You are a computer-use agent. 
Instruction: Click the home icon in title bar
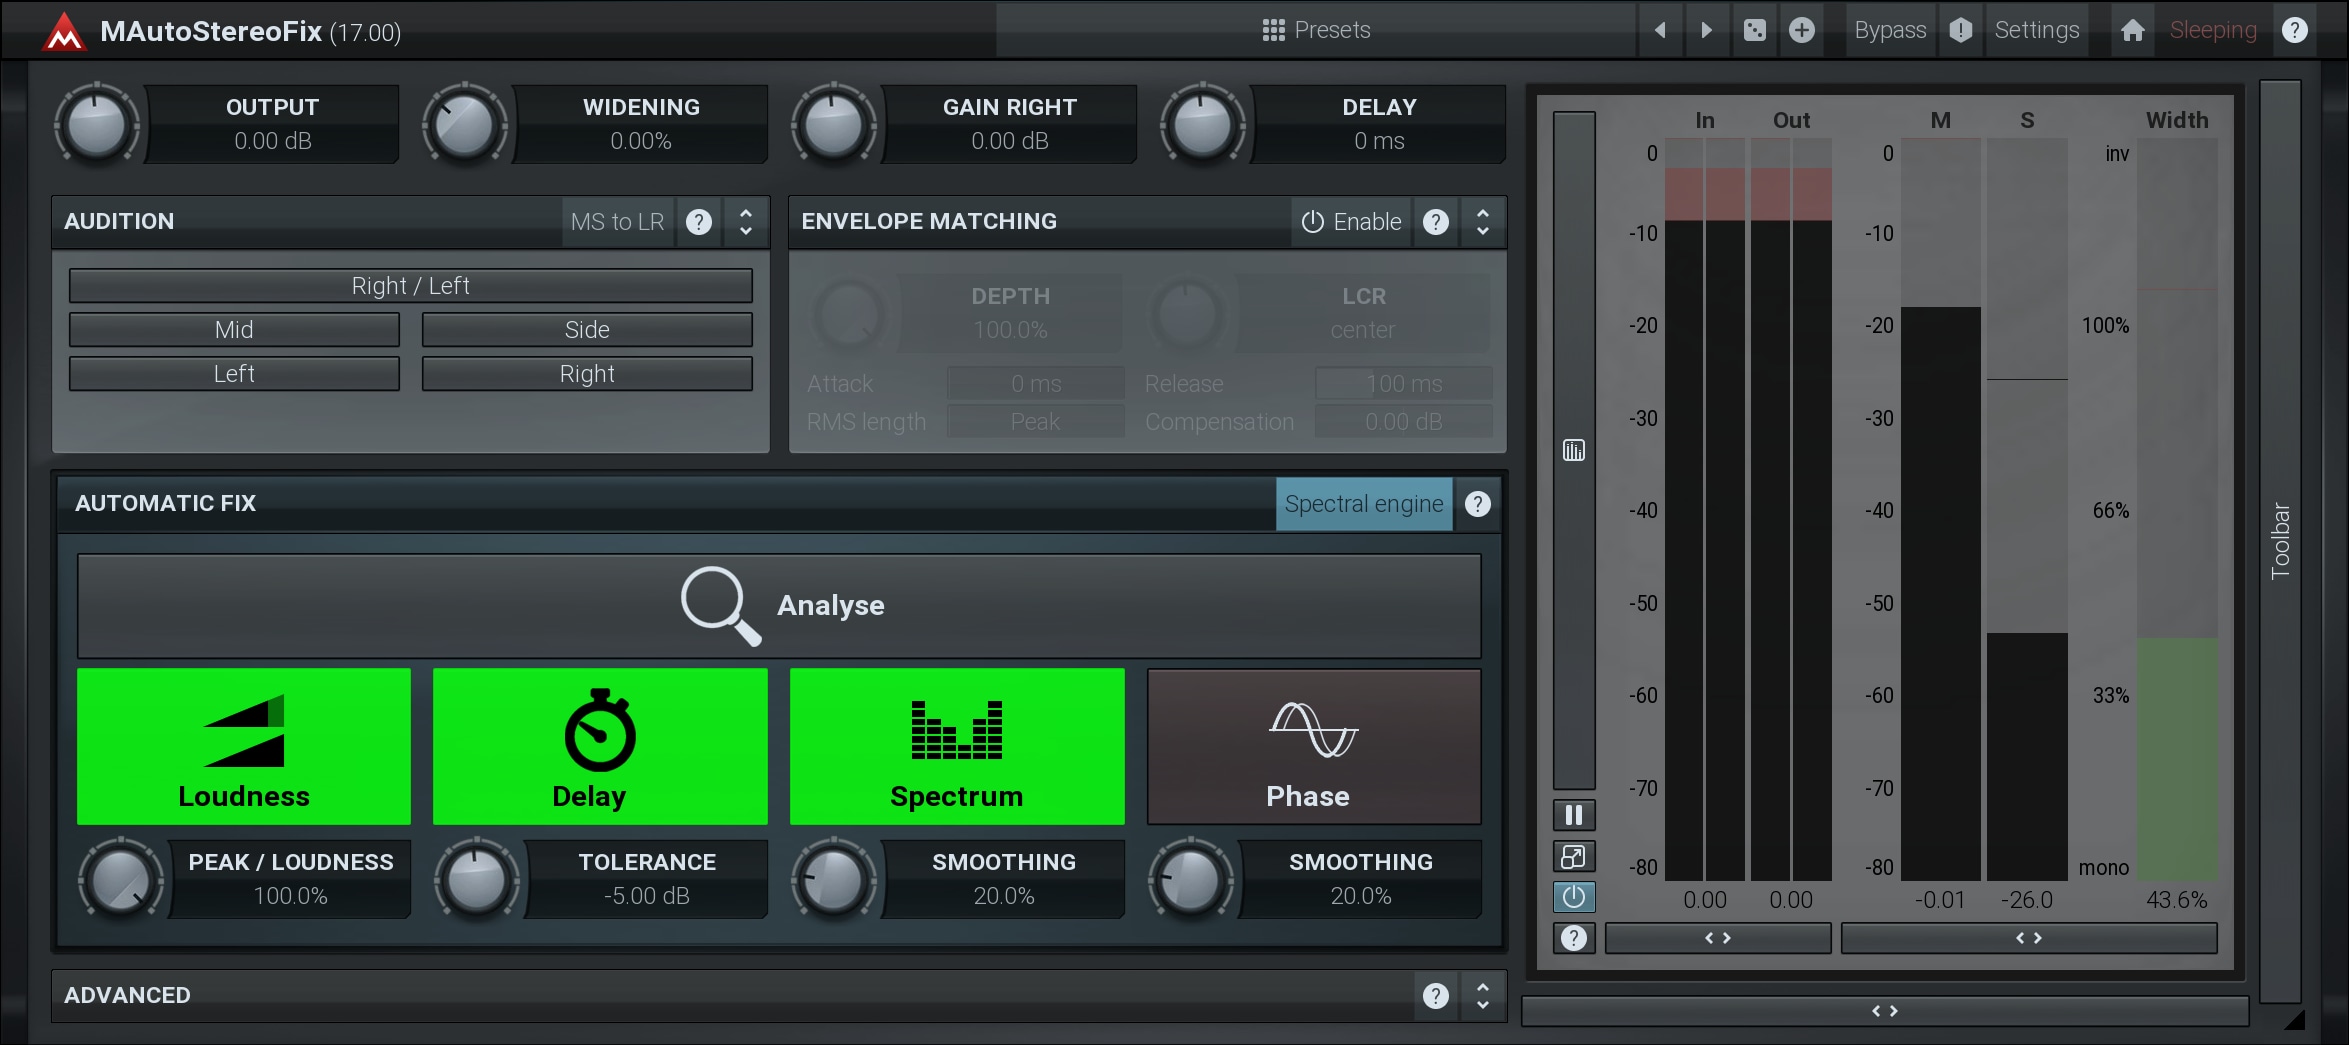coord(2132,30)
